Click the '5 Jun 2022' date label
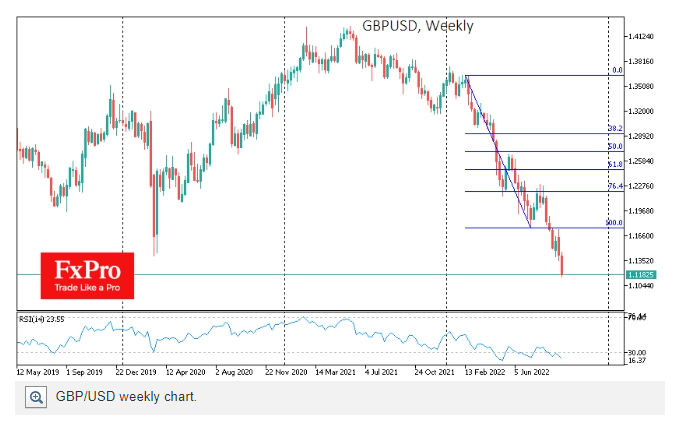Screen dimensions: 674x425 coord(532,372)
